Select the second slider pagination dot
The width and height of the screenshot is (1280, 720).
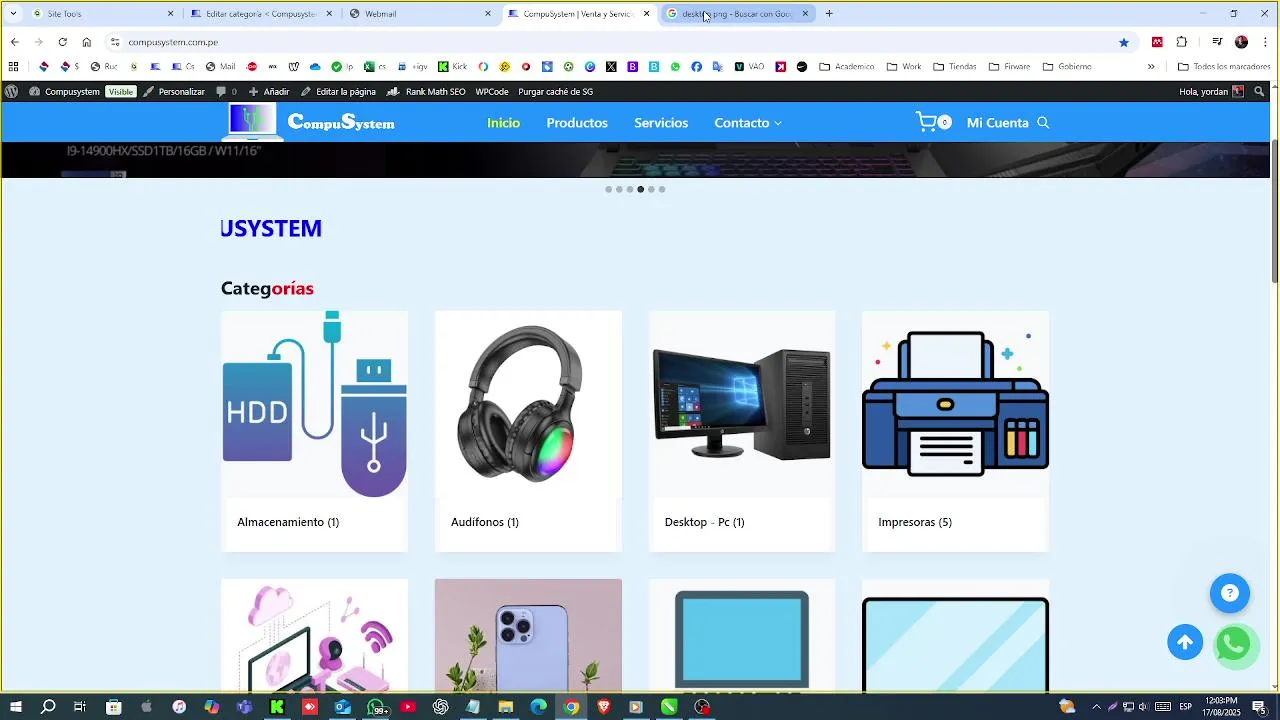coord(619,189)
